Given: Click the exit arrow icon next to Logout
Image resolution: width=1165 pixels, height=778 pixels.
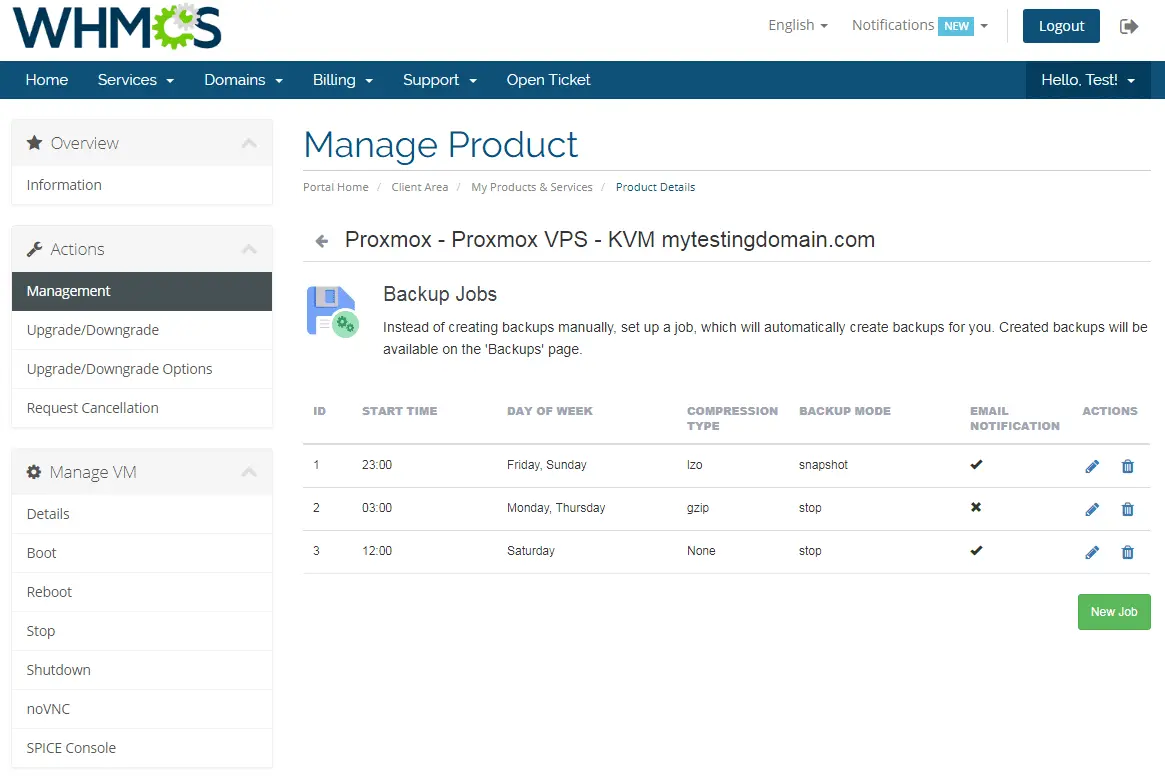Looking at the screenshot, I should click(1129, 27).
